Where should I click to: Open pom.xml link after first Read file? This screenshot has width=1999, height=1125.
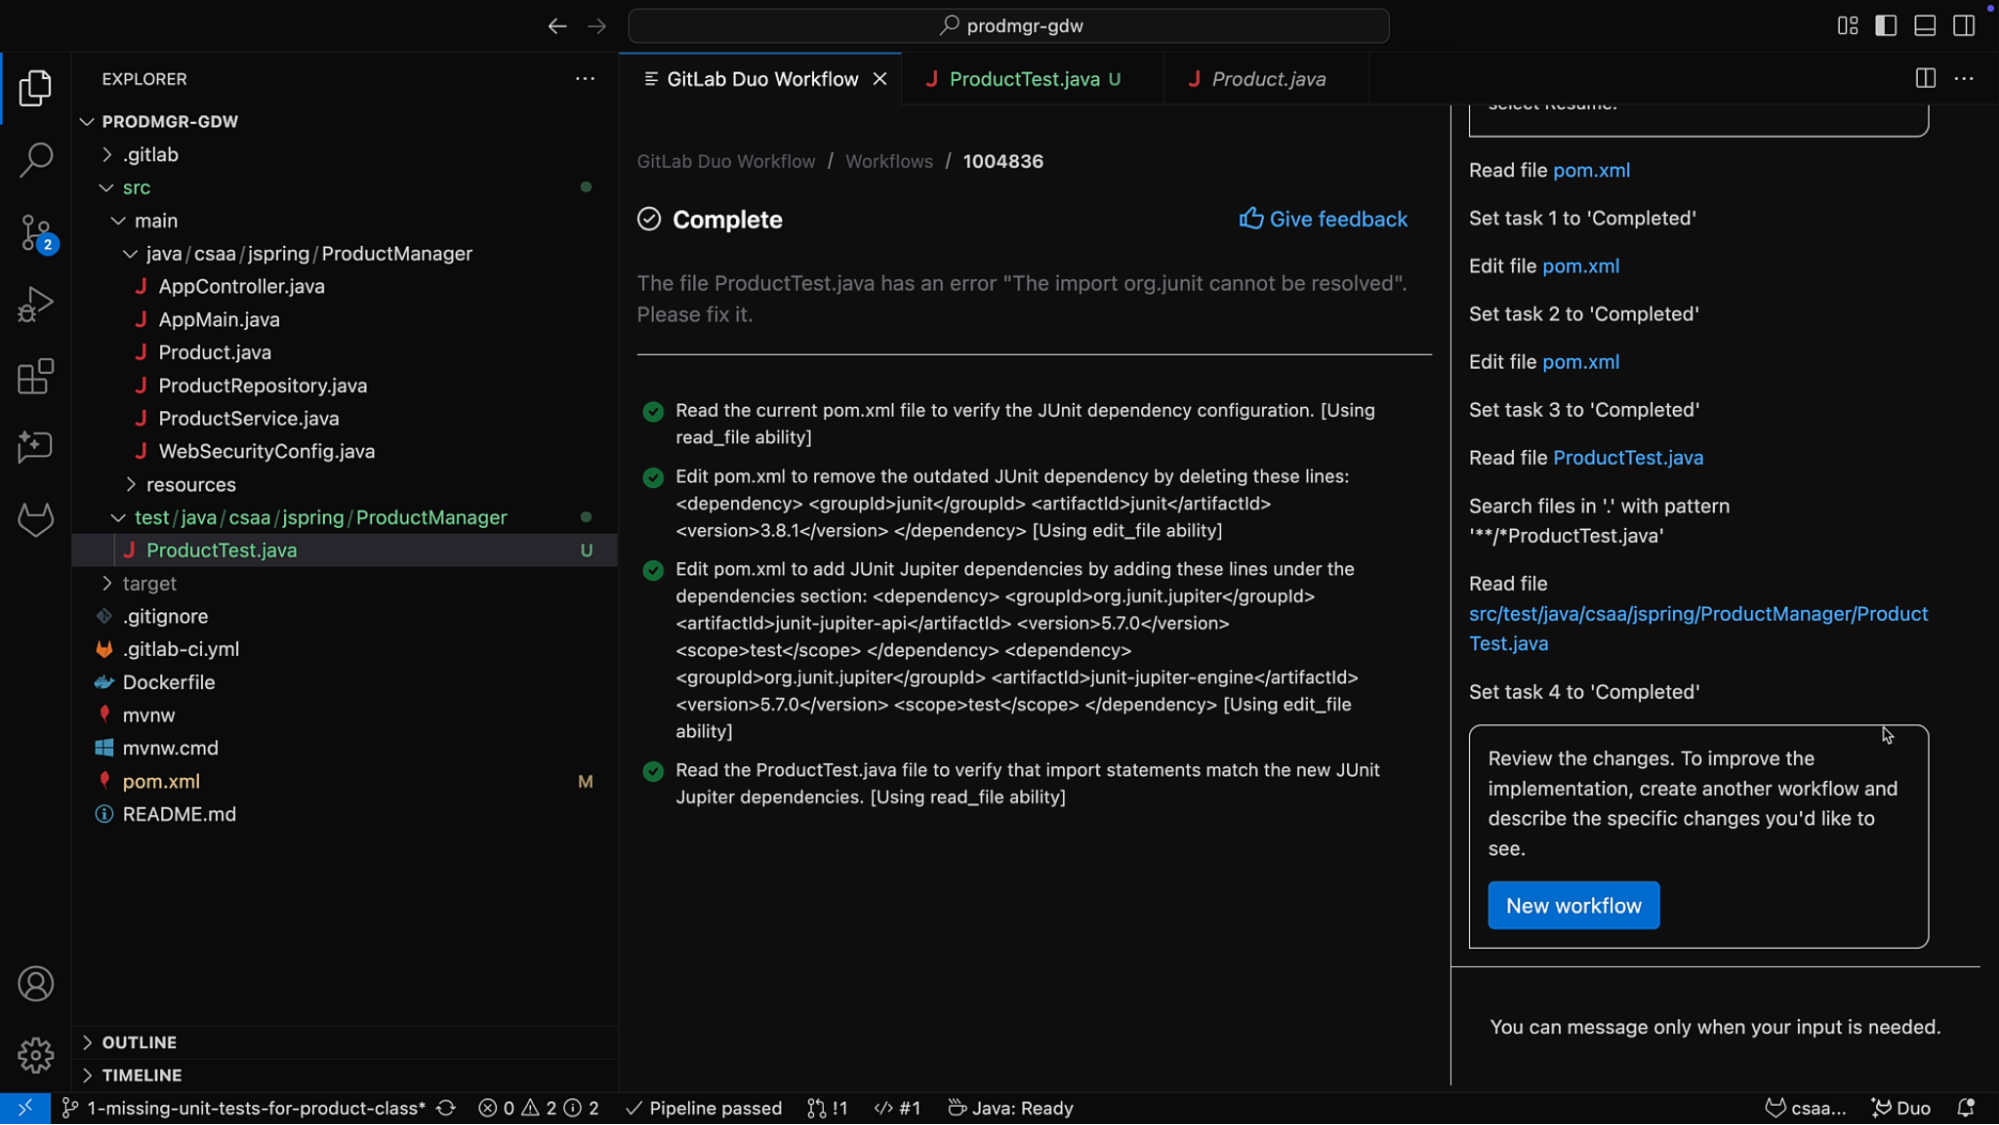click(x=1591, y=170)
